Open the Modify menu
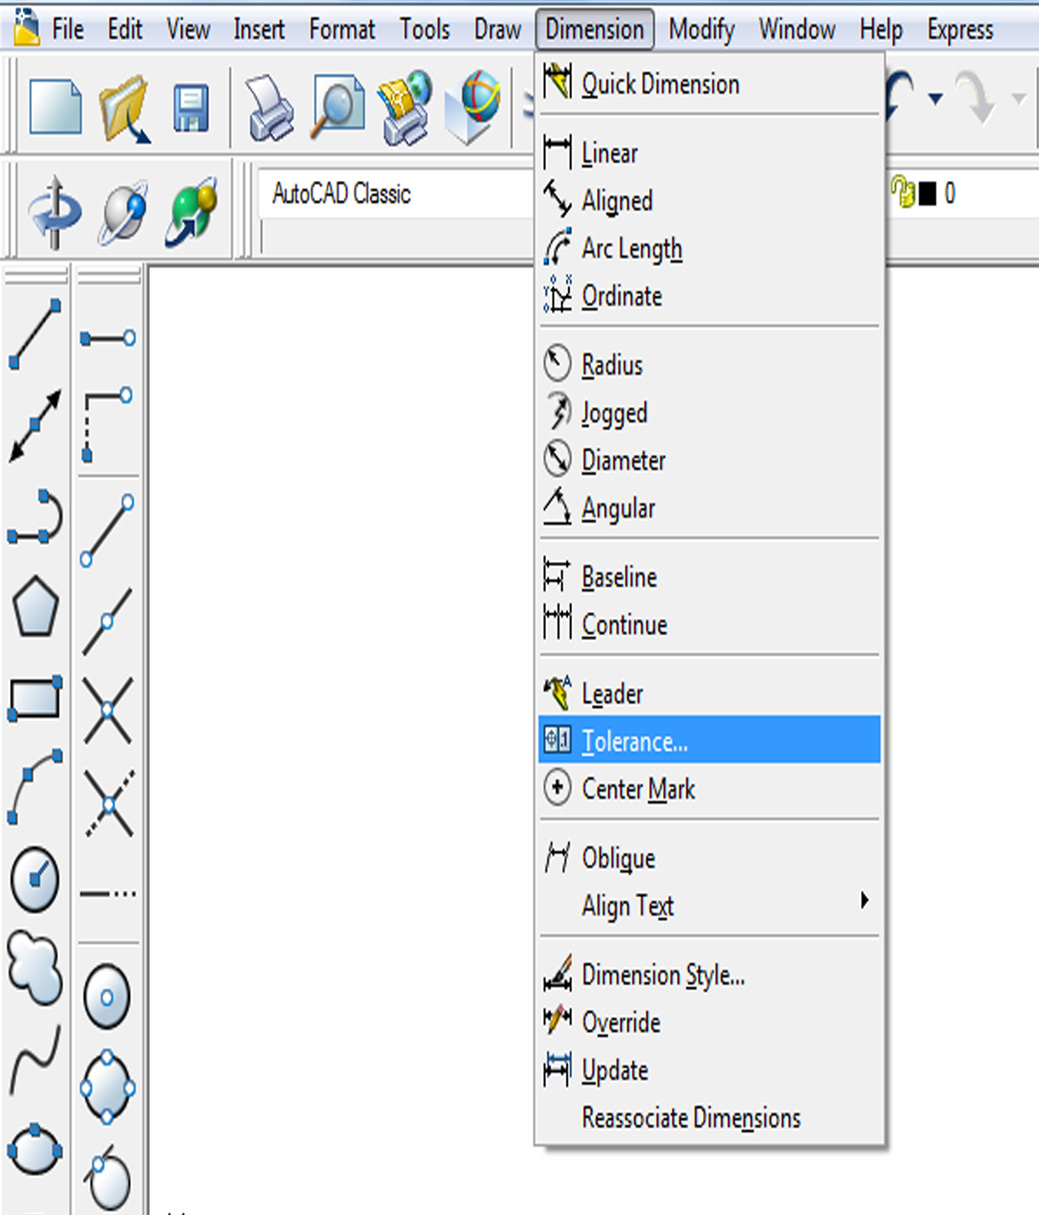This screenshot has height=1215, width=1039. click(700, 29)
